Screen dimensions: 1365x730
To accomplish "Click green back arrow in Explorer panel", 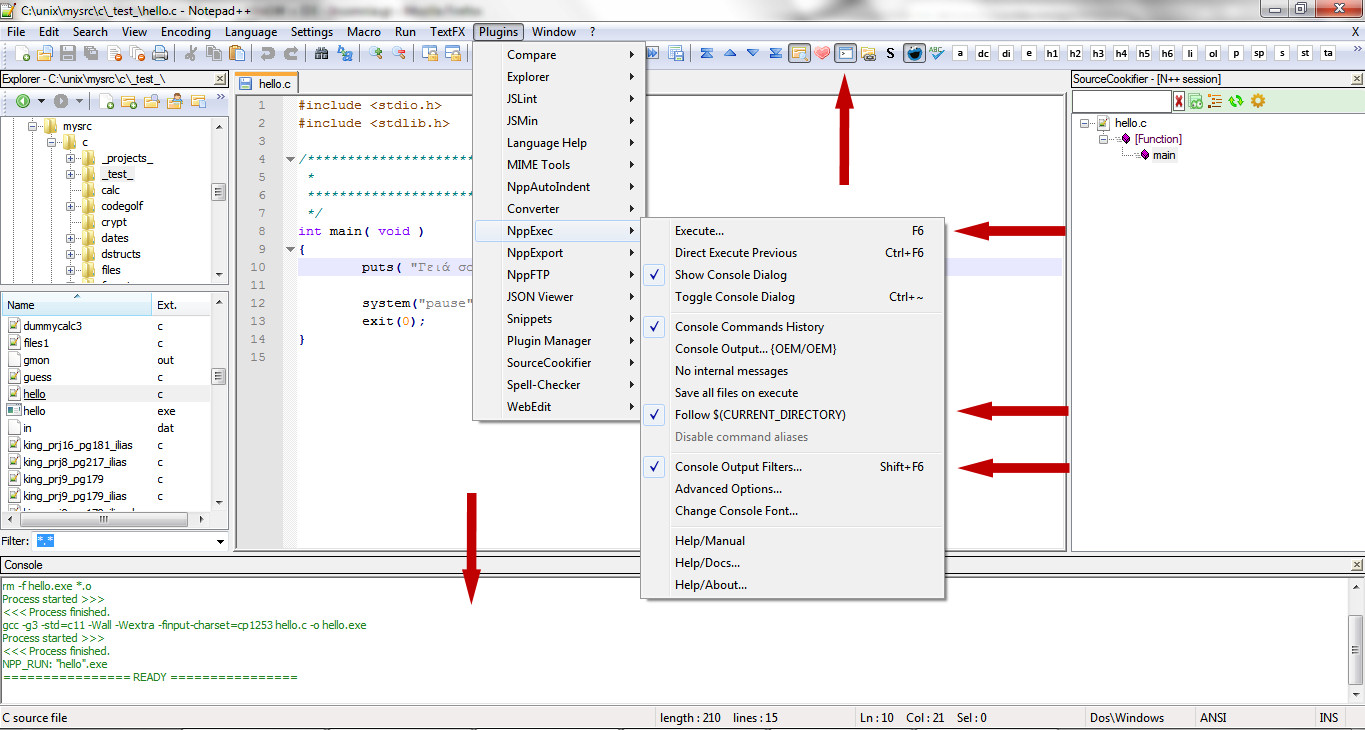I will (22, 101).
